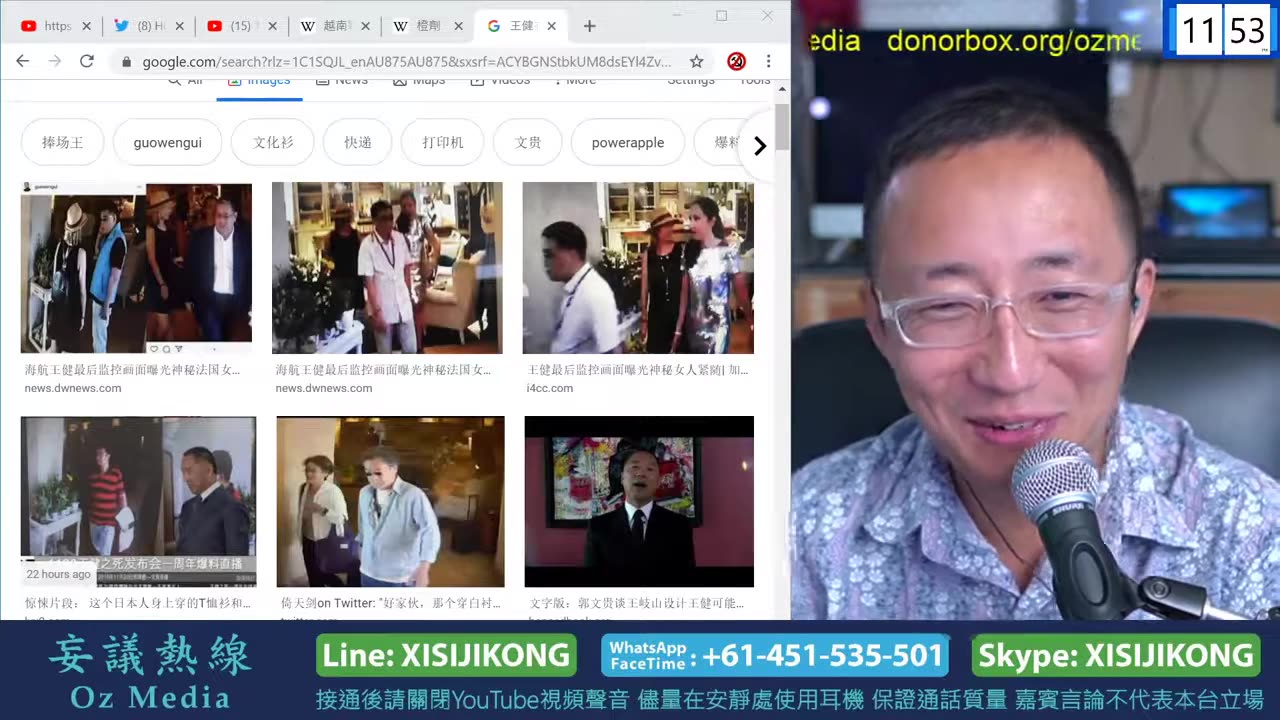The width and height of the screenshot is (1280, 720).
Task: Open the image of man in white shirt near sofa
Action: click(387, 268)
